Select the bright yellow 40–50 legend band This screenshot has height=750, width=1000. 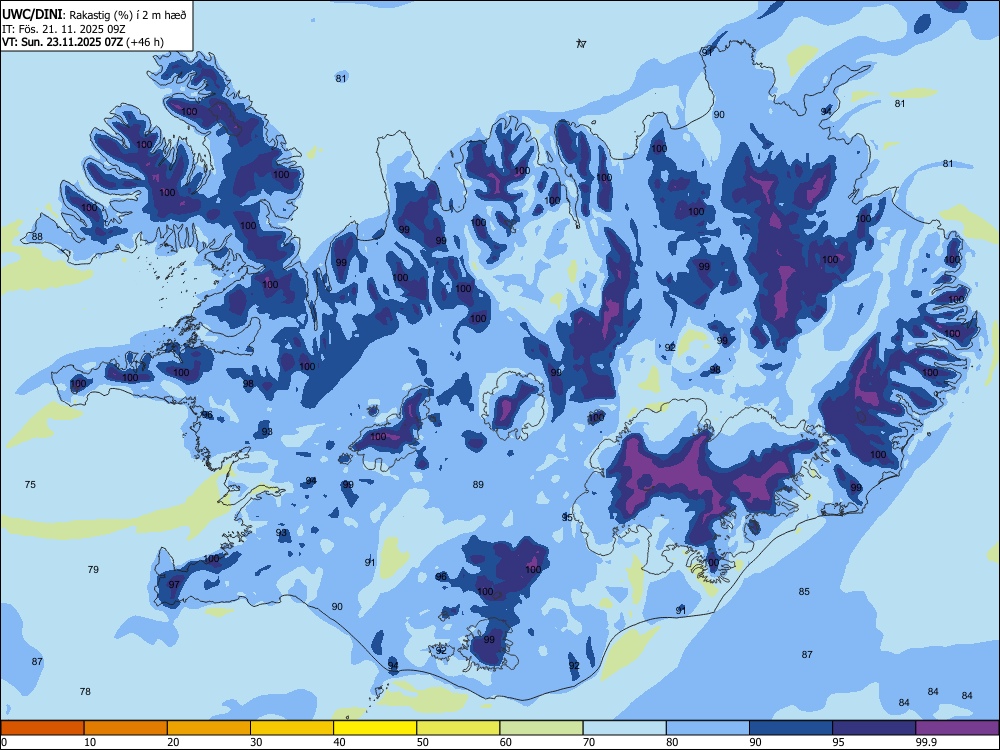click(x=375, y=728)
